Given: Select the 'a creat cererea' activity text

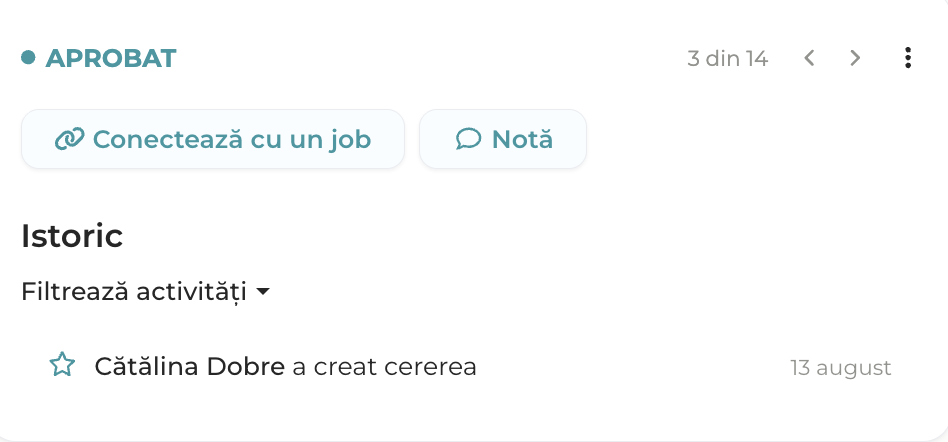Looking at the screenshot, I should 385,367.
